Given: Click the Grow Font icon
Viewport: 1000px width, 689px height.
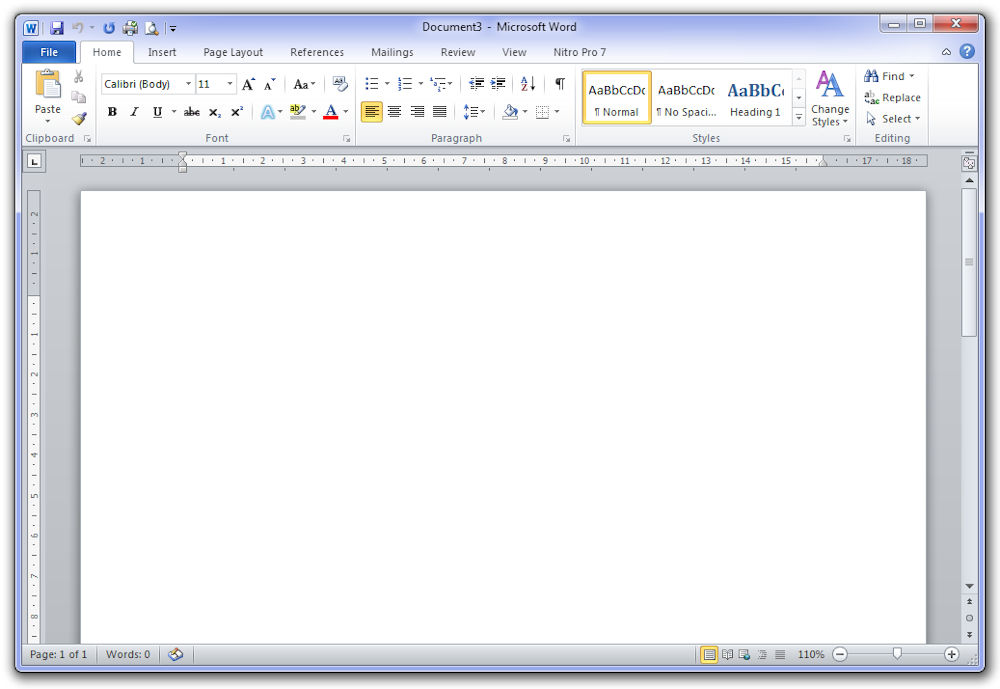Looking at the screenshot, I should click(248, 85).
